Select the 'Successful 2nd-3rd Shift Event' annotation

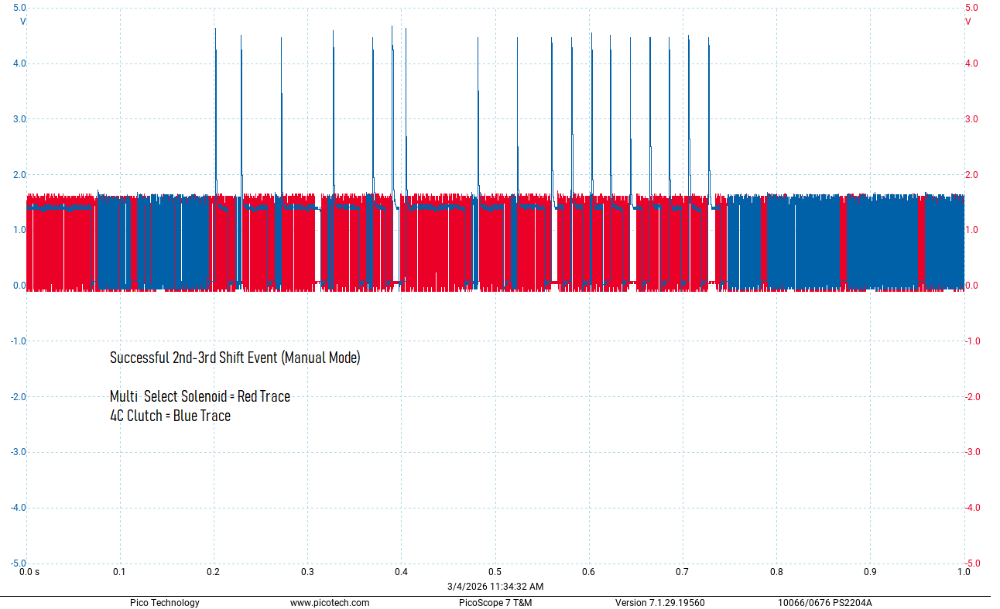click(x=234, y=357)
